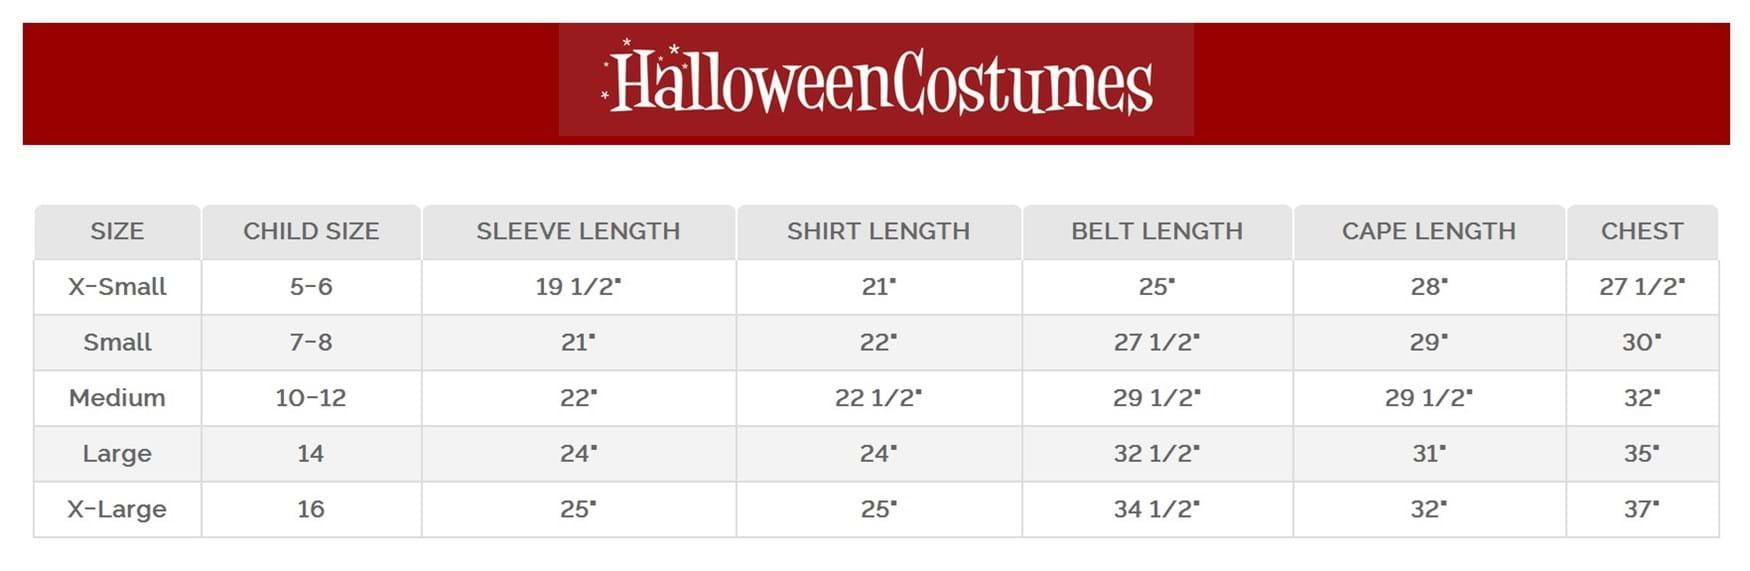Click the Small size row label
The width and height of the screenshot is (1750, 571).
pos(117,343)
